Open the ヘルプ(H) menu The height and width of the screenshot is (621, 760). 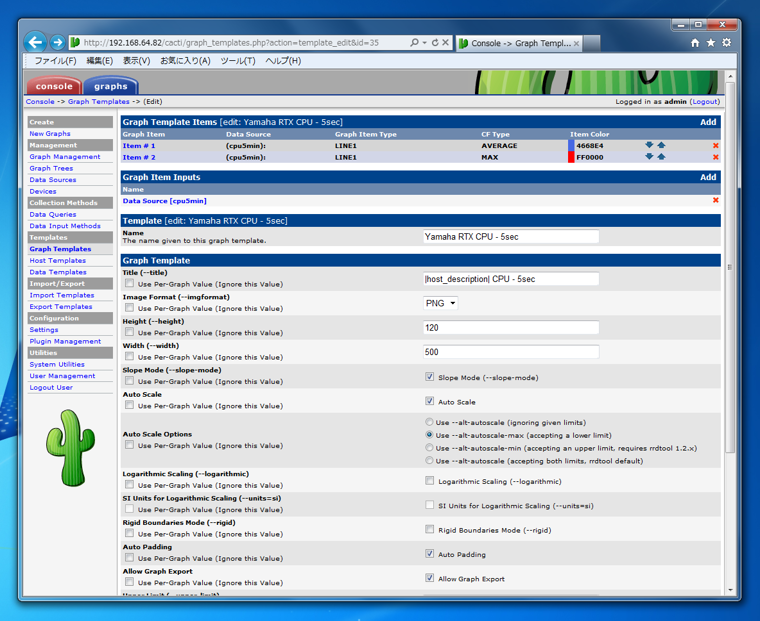click(283, 61)
